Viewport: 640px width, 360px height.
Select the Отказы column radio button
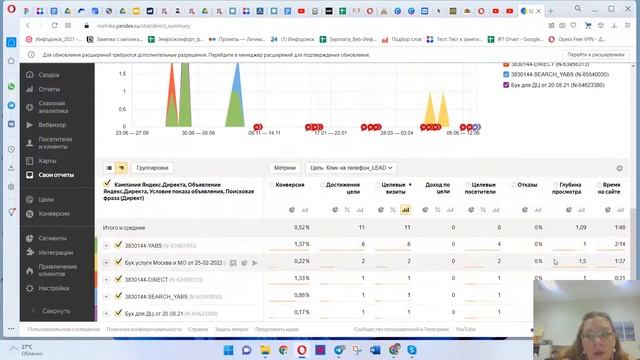click(514, 185)
